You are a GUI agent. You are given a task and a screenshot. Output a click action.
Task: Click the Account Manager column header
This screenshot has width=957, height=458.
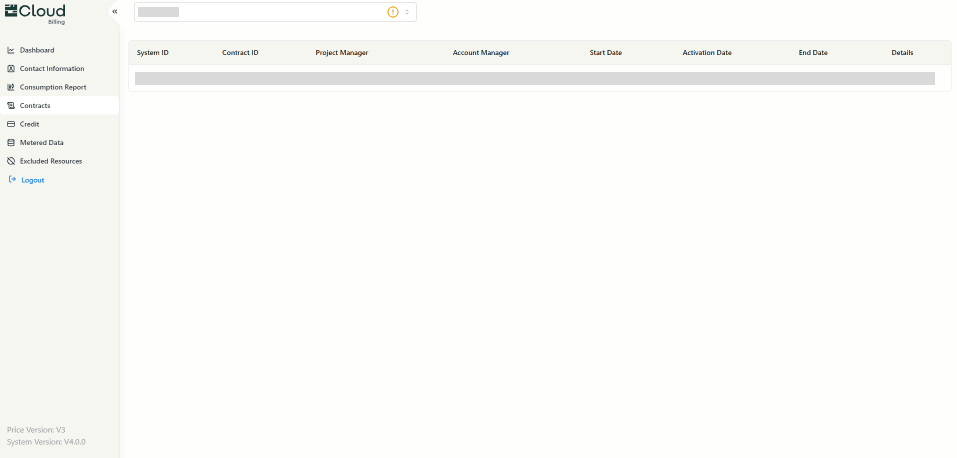point(480,52)
